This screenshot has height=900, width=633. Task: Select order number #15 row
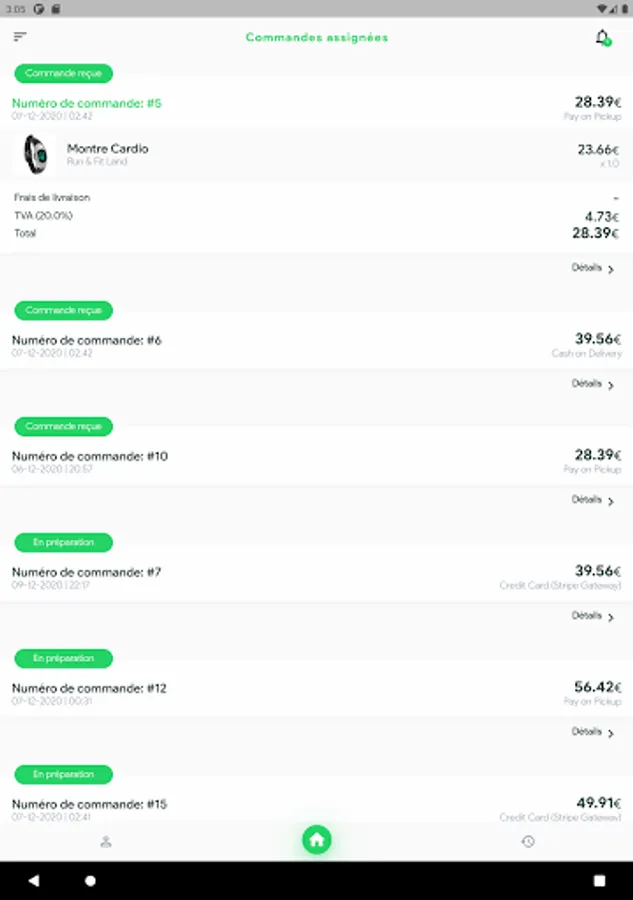[x=316, y=808]
